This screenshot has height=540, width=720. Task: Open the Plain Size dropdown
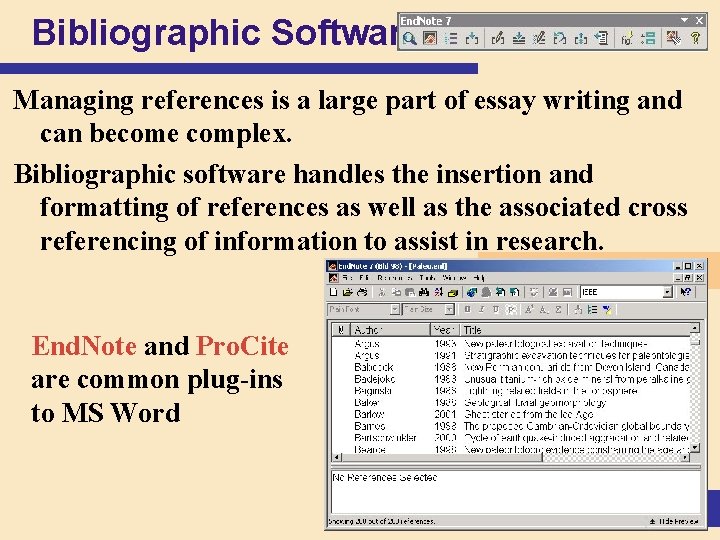coord(450,309)
